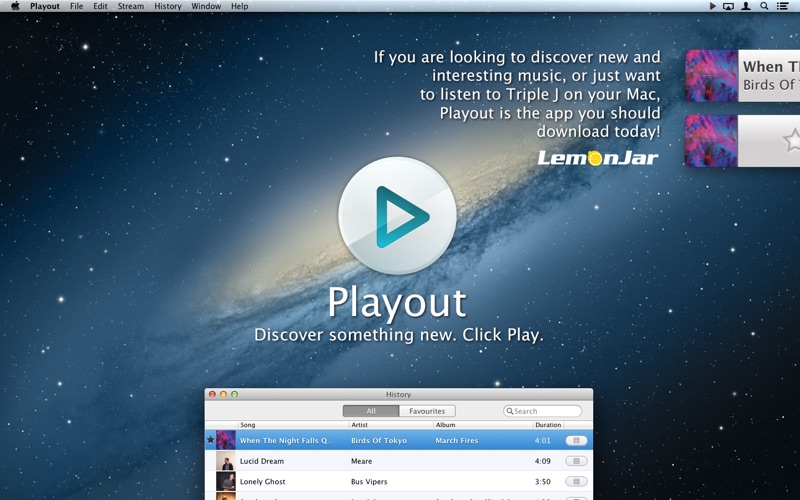Click the action button in the Birds Of Tokyo row
This screenshot has width=800, height=500.
pos(576,440)
